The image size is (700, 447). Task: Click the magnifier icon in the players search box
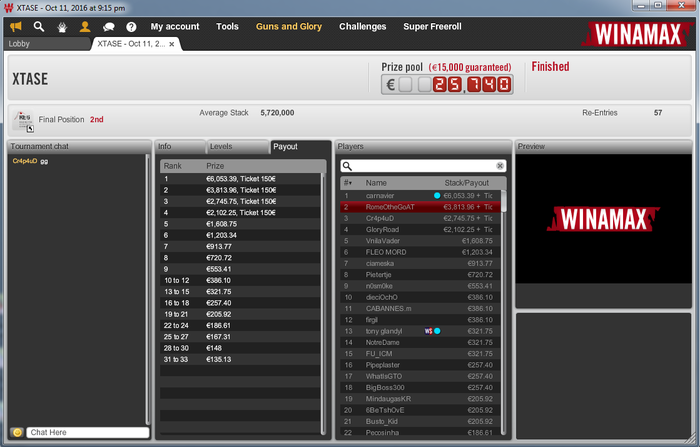[347, 166]
